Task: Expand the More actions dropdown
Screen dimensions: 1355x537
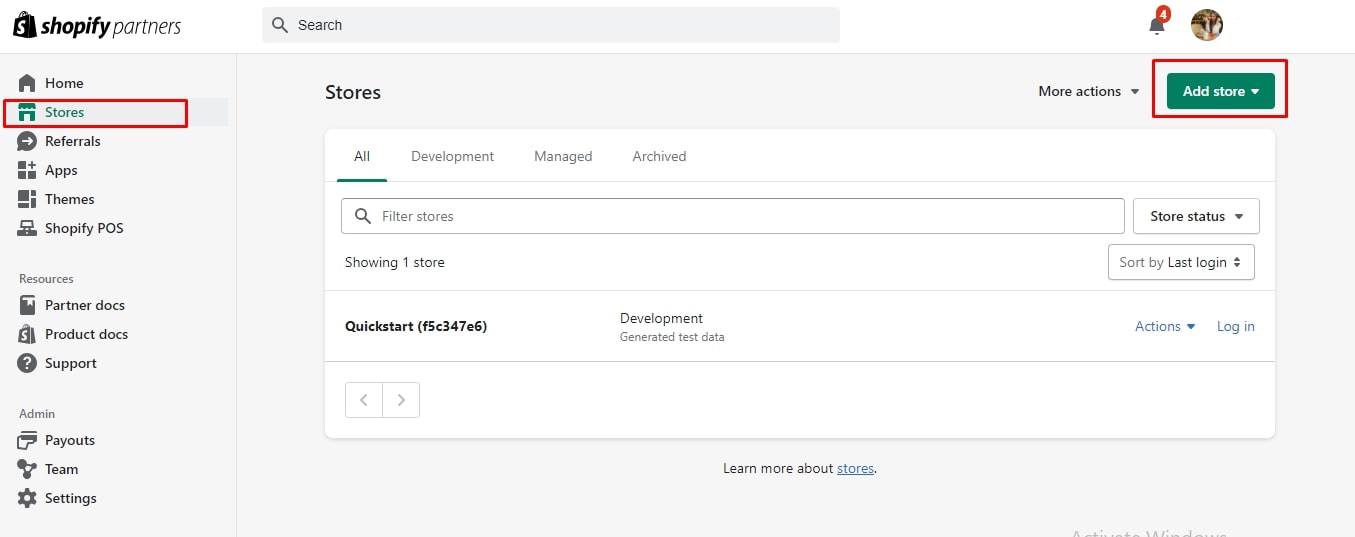Action: pos(1089,91)
